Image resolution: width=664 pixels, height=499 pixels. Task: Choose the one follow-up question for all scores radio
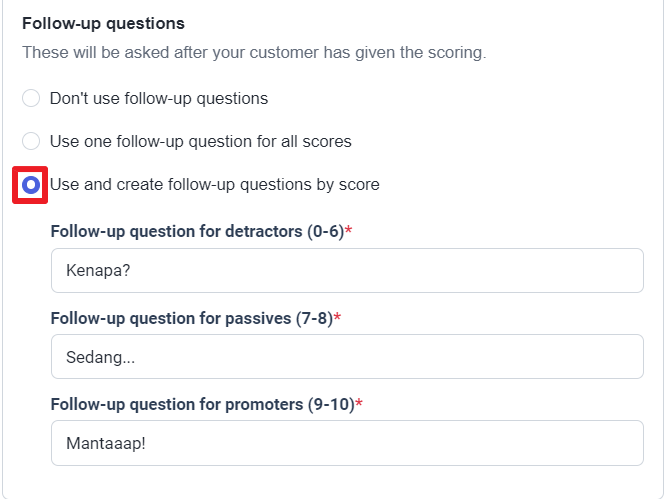click(x=31, y=141)
